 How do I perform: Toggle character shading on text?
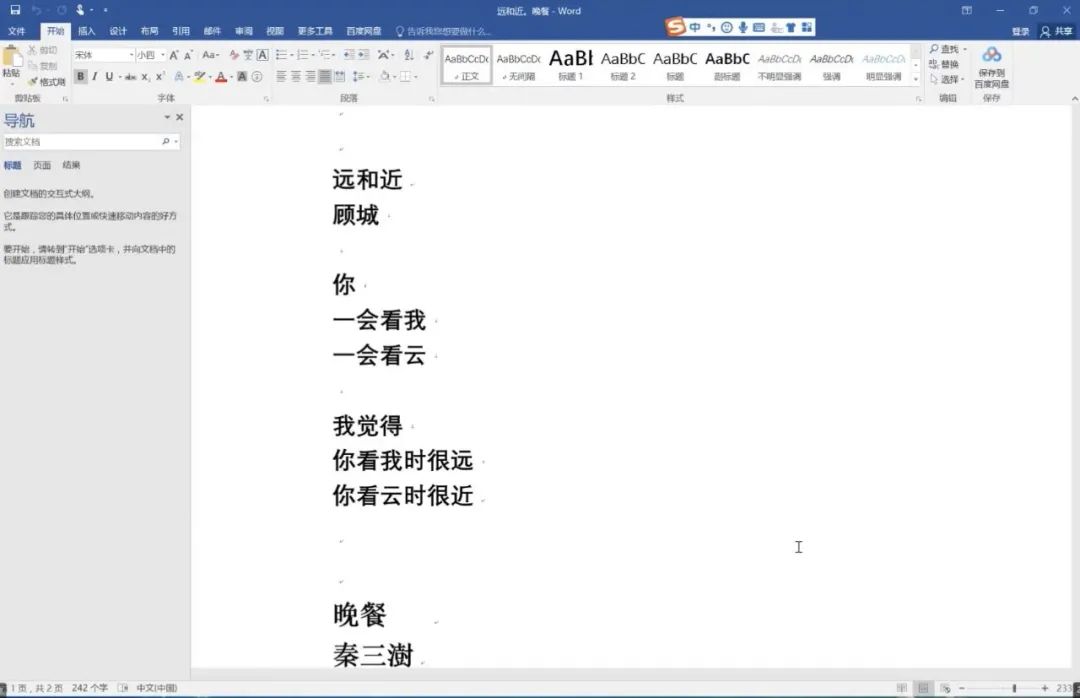(x=242, y=76)
